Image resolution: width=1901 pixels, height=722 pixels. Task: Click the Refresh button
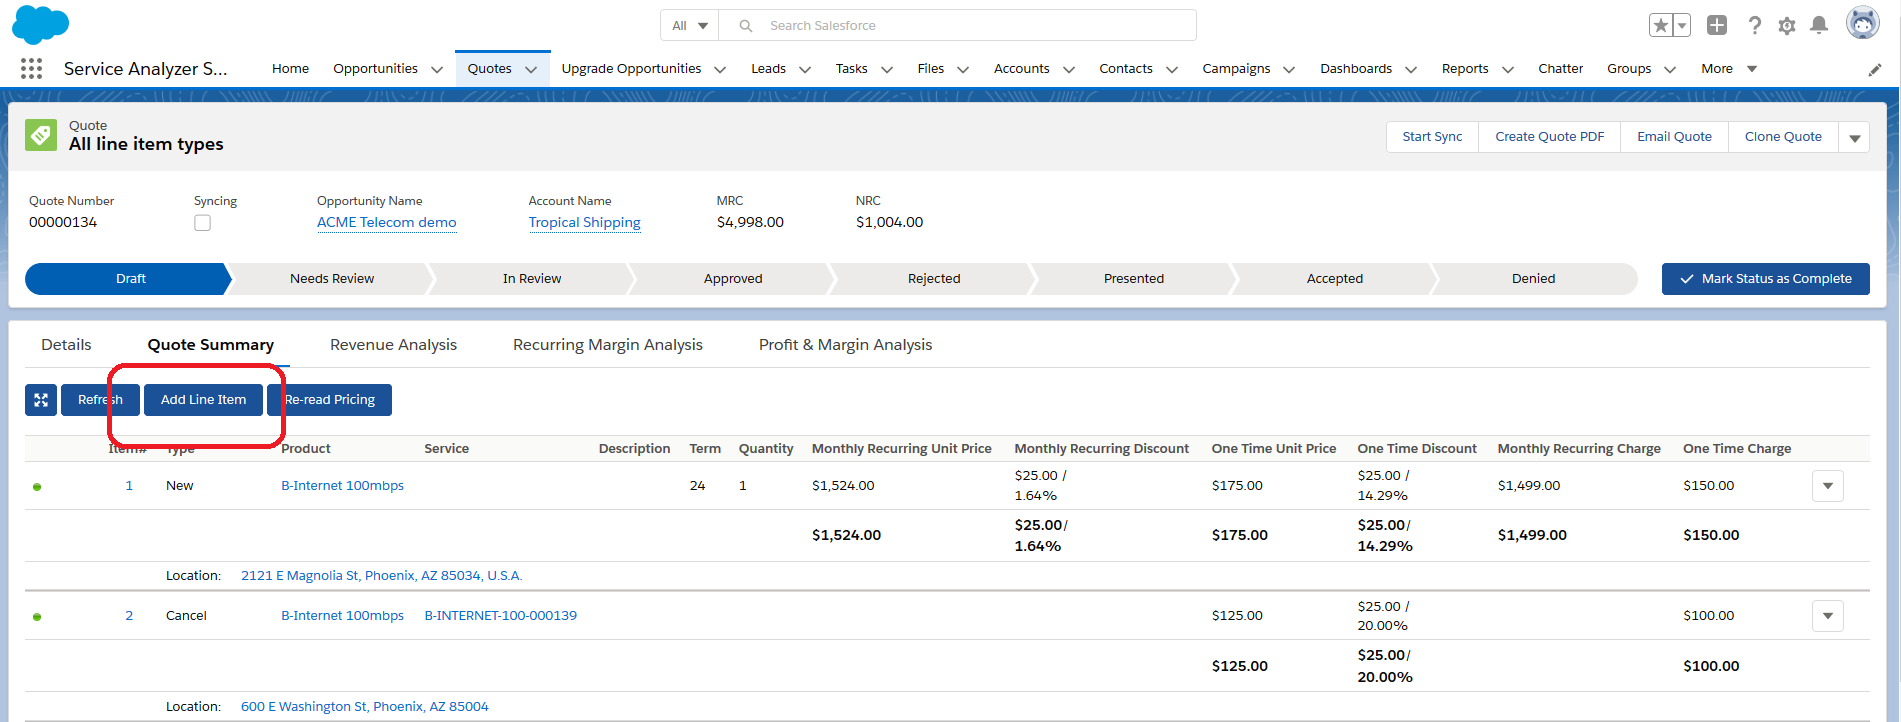pyautogui.click(x=100, y=400)
